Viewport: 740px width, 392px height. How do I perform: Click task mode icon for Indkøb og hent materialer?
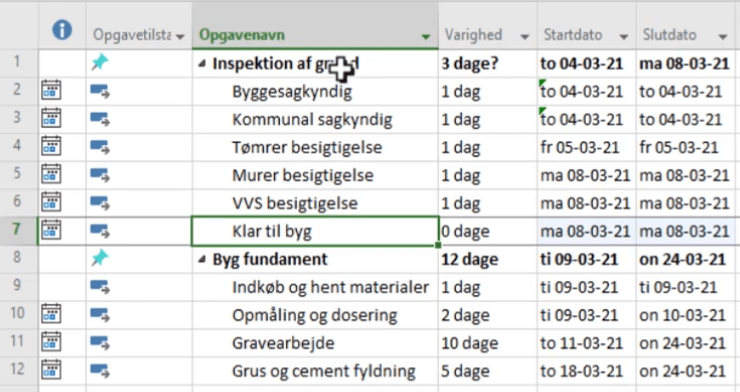coord(100,287)
